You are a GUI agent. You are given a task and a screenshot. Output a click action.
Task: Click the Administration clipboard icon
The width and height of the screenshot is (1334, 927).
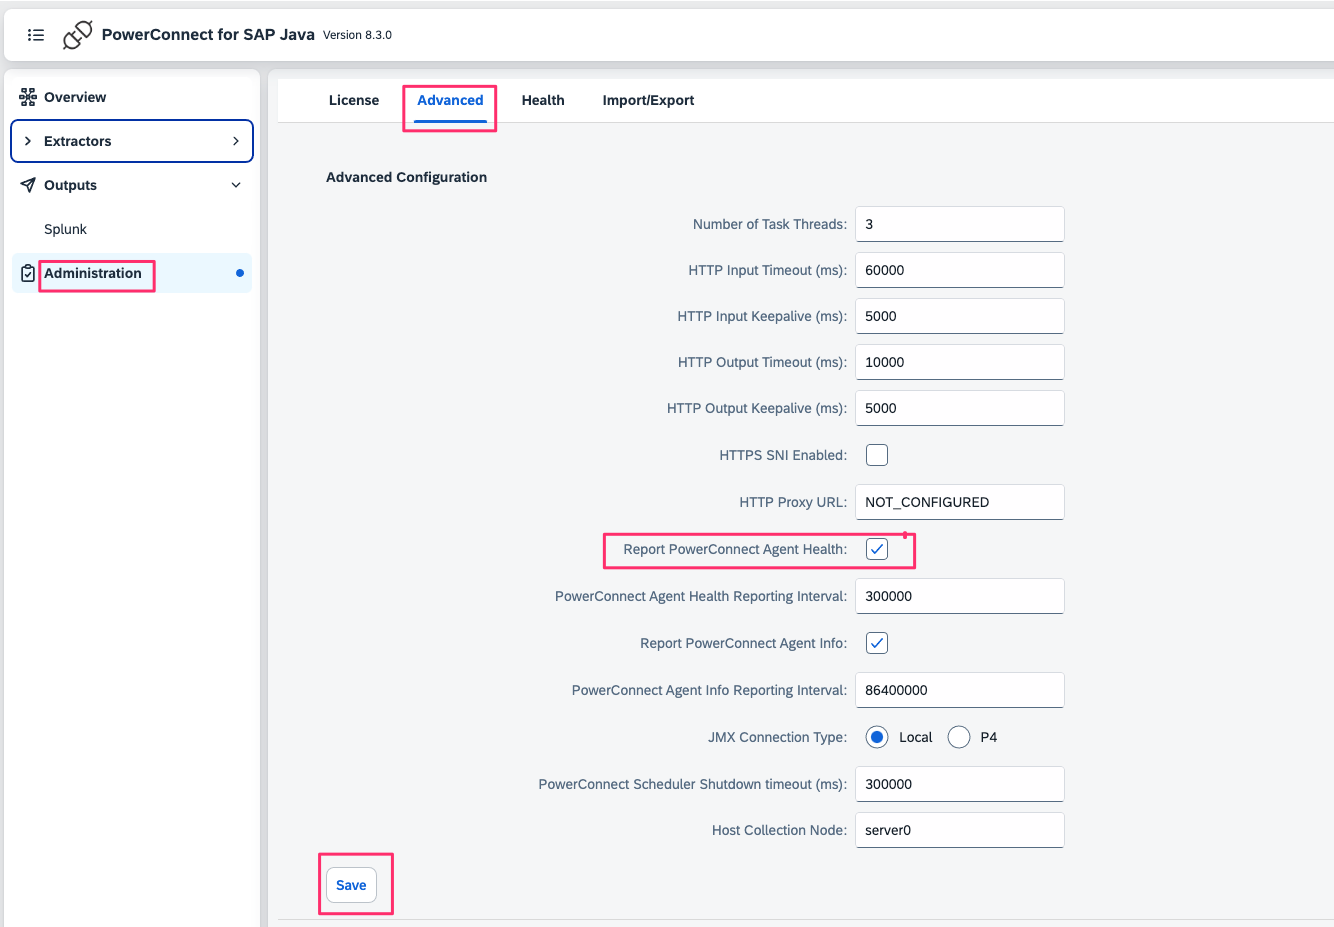[x=28, y=273]
